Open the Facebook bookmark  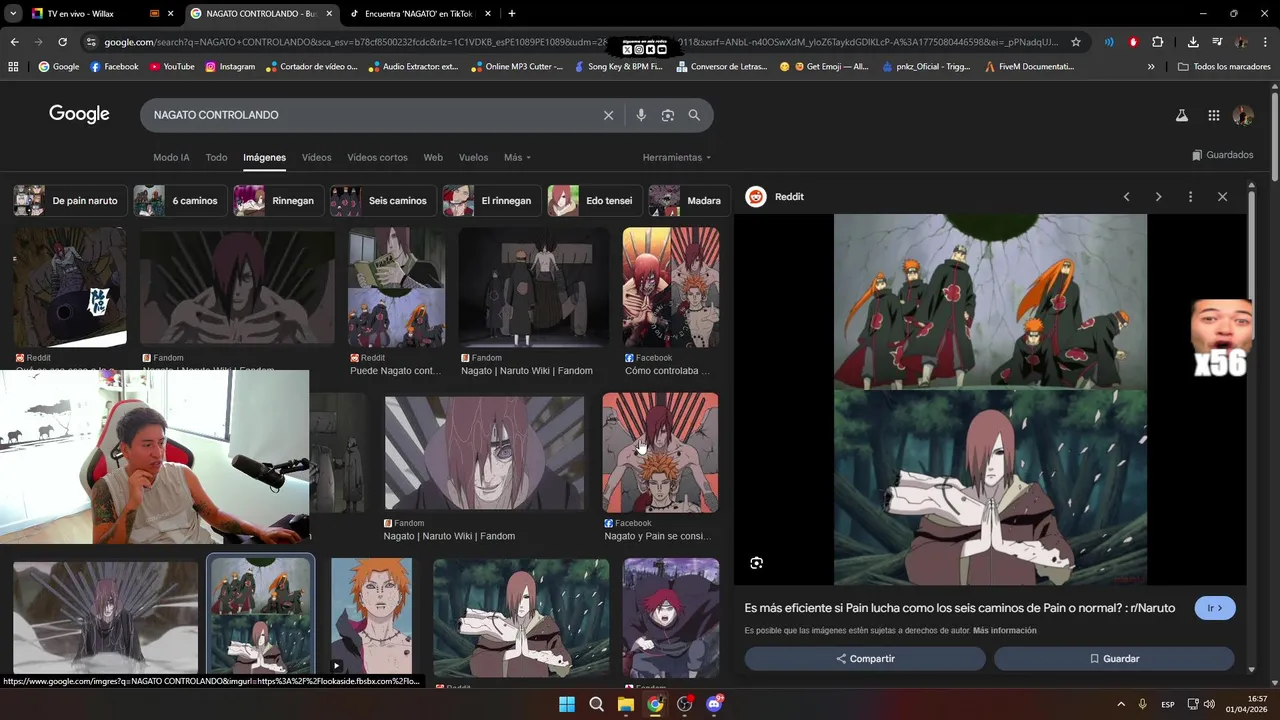pos(114,67)
